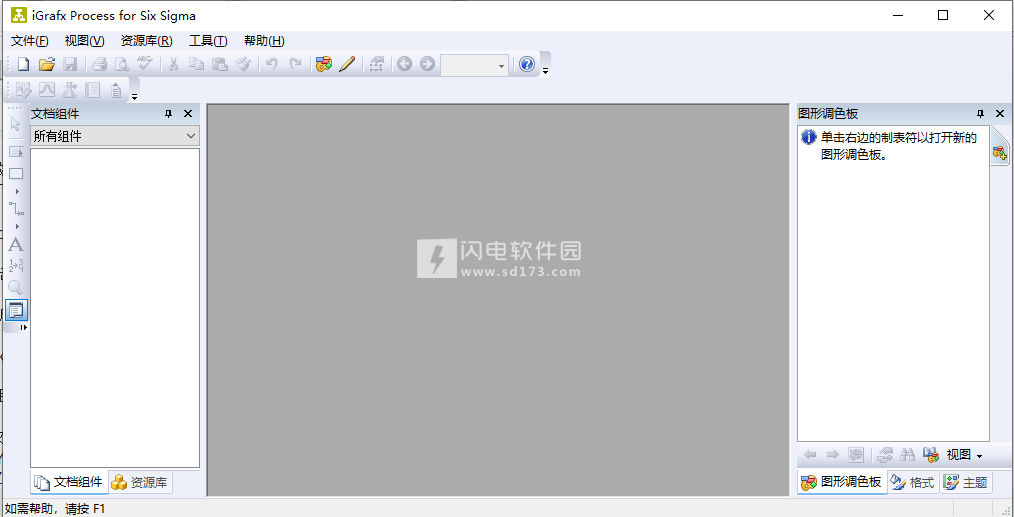This screenshot has height=517, width=1014.
Task: Toggle the shape palette toolbar icon
Action: (323, 64)
